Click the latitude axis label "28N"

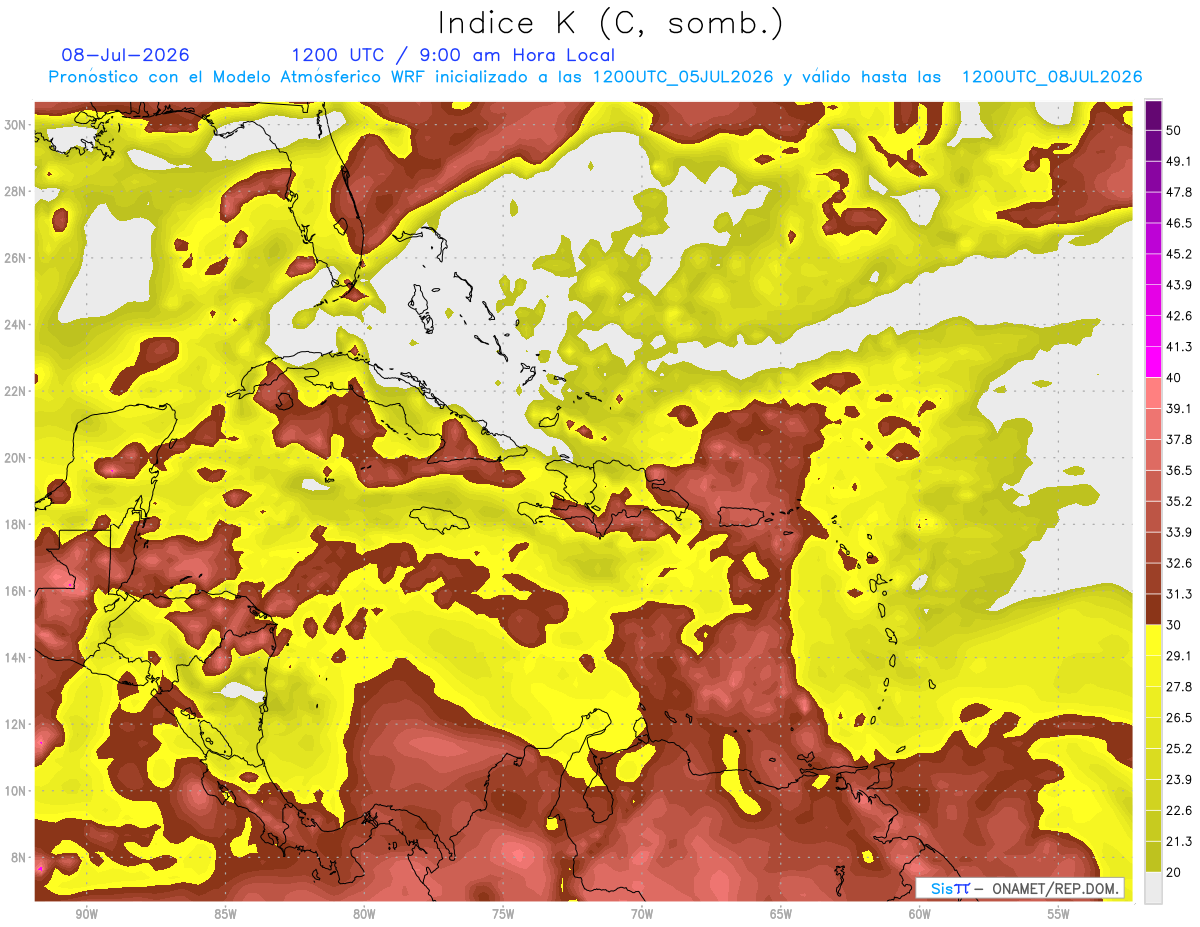point(15,191)
